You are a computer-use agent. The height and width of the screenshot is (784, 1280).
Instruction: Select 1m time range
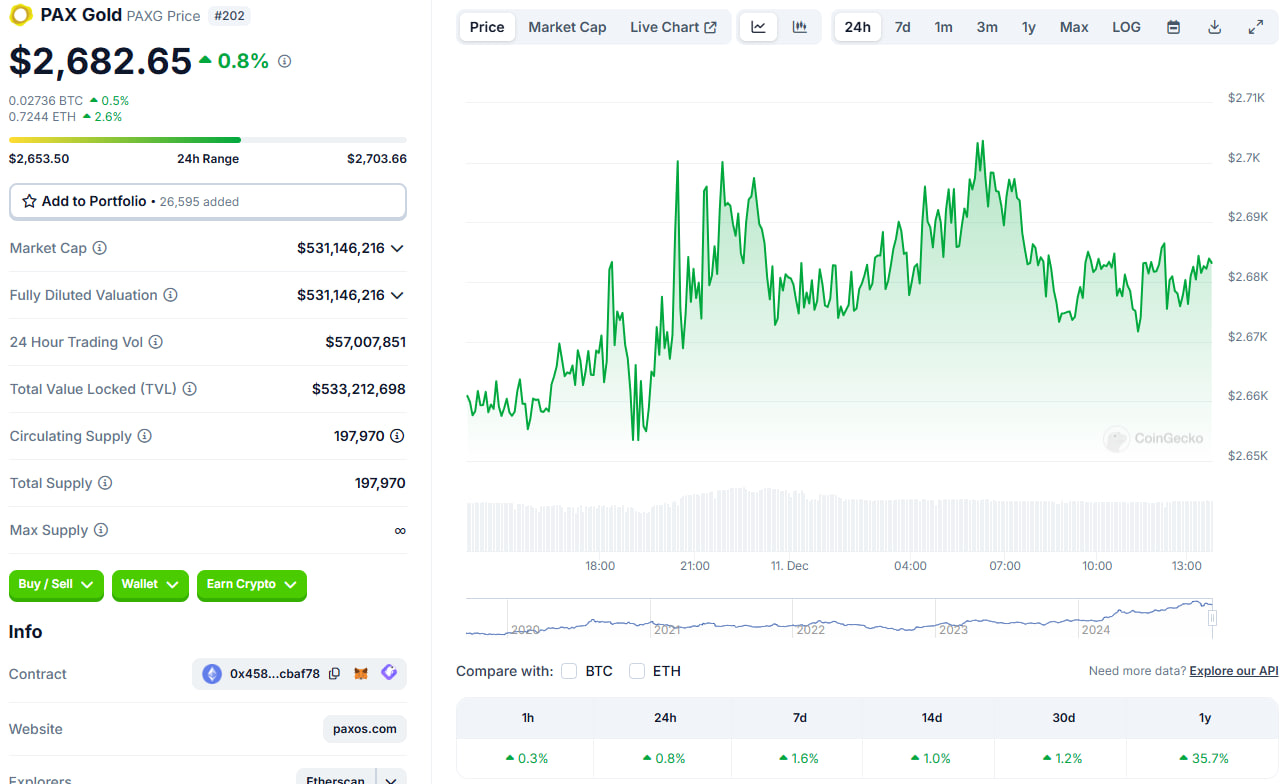coord(943,27)
